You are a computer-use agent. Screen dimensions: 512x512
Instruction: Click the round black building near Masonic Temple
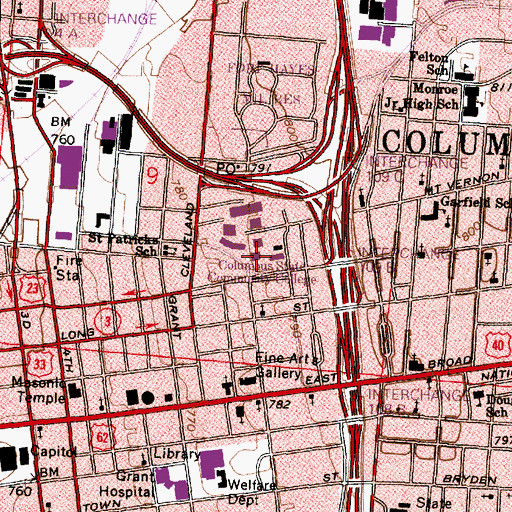pyautogui.click(x=148, y=398)
